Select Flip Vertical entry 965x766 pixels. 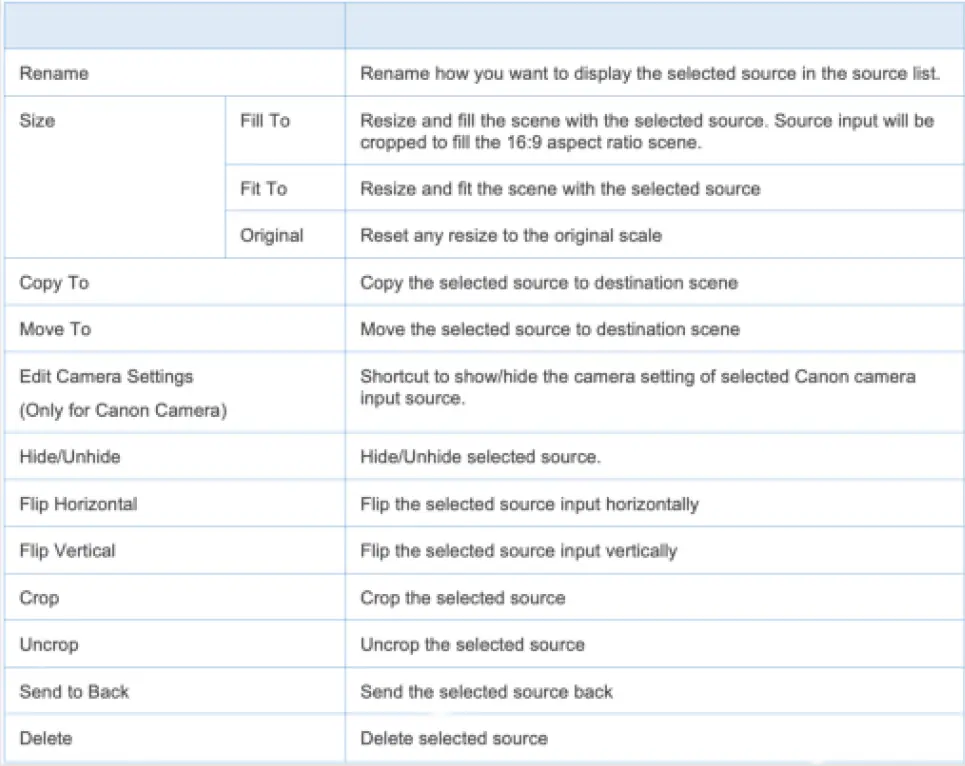click(x=64, y=551)
